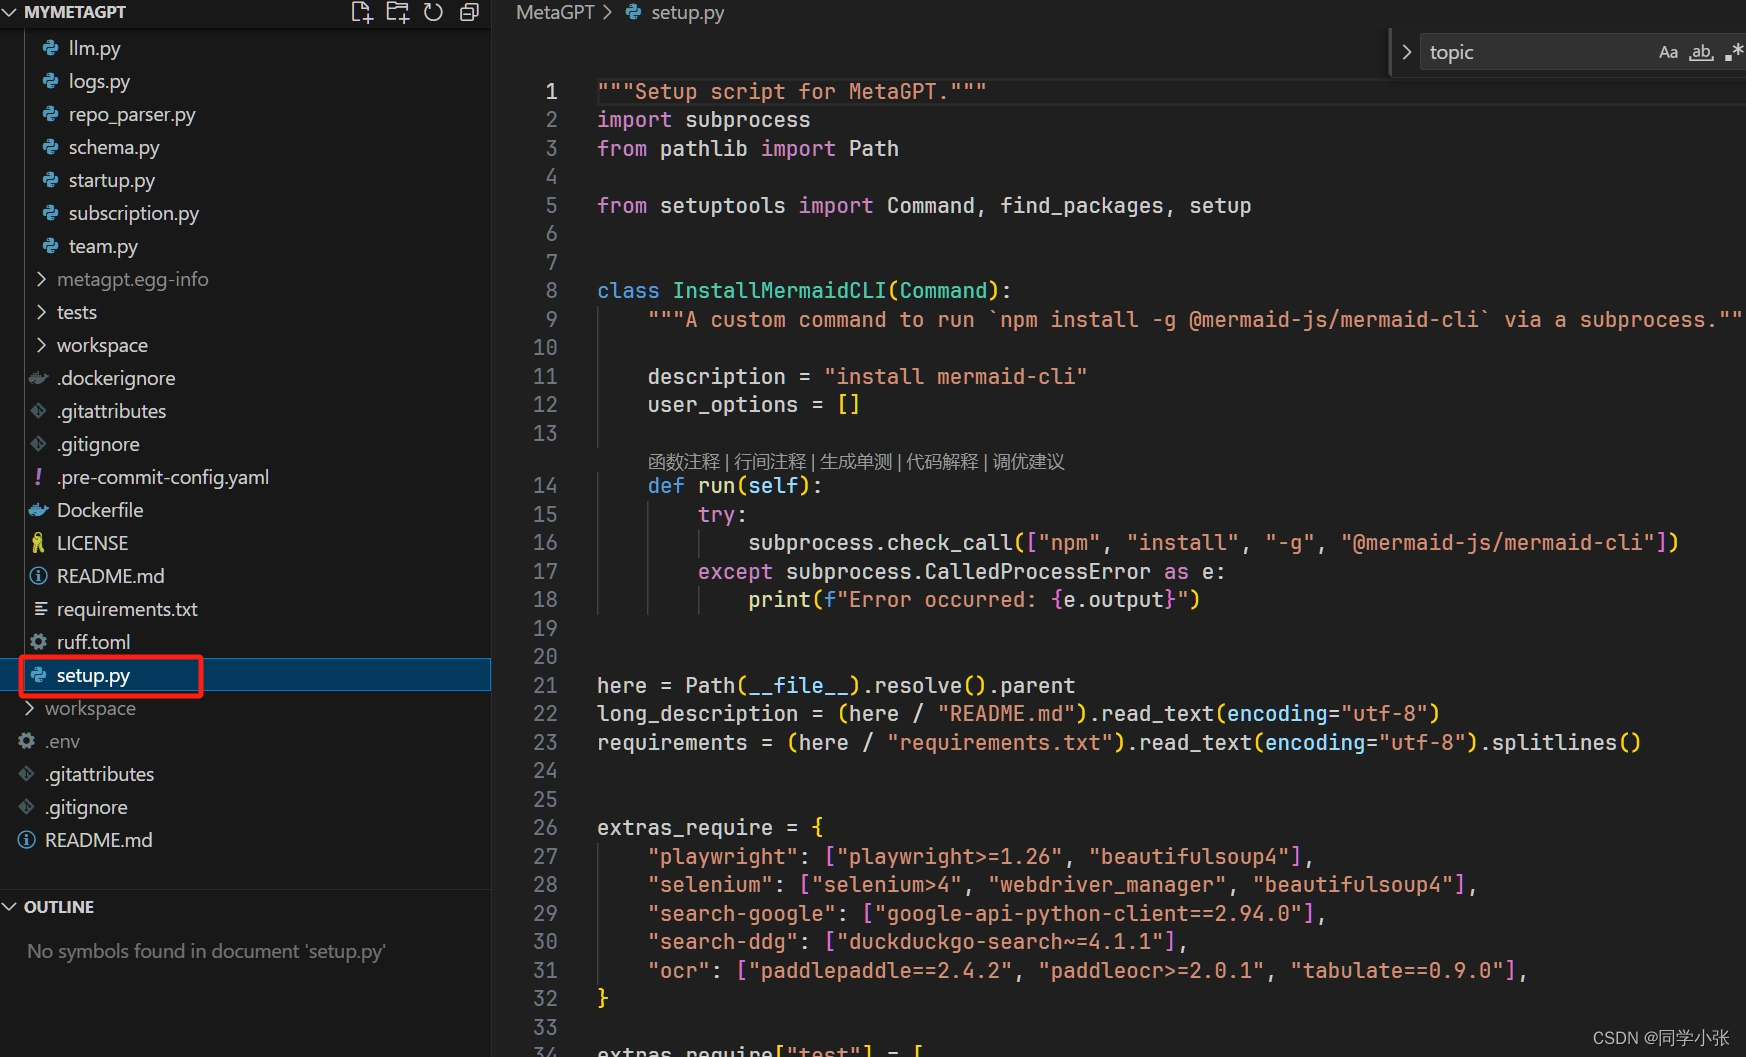Open README.md at the bottom of tree
1746x1057 pixels.
(98, 840)
